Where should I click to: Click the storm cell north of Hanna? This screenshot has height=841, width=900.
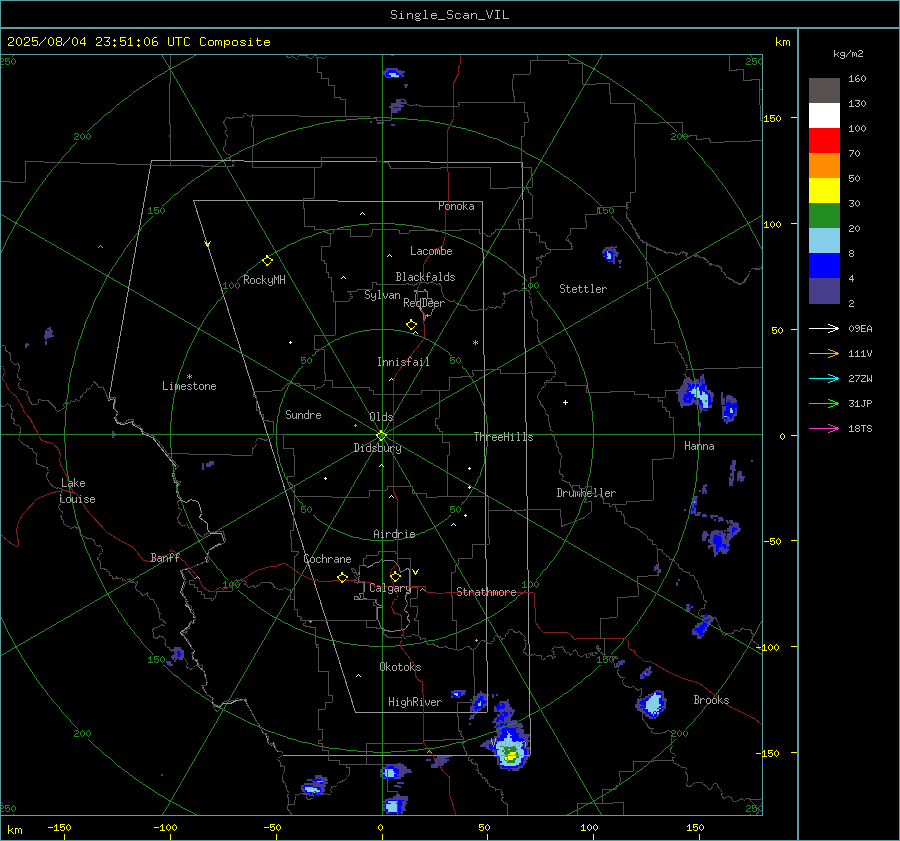[x=696, y=393]
